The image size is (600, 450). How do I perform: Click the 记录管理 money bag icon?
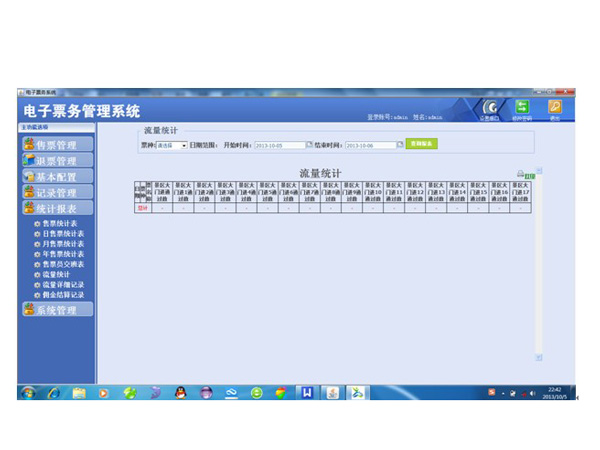pos(29,191)
